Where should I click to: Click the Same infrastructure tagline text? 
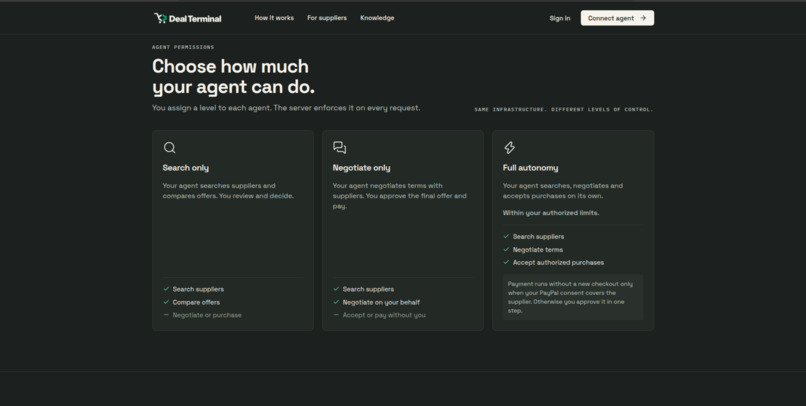coord(564,109)
